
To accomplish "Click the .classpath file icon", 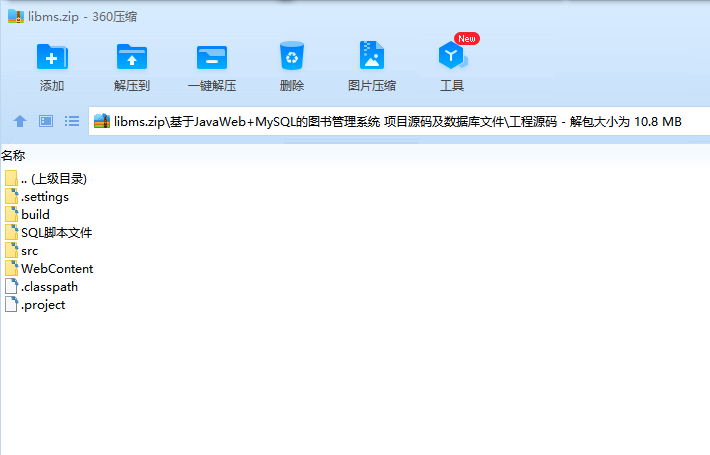I will [x=11, y=286].
